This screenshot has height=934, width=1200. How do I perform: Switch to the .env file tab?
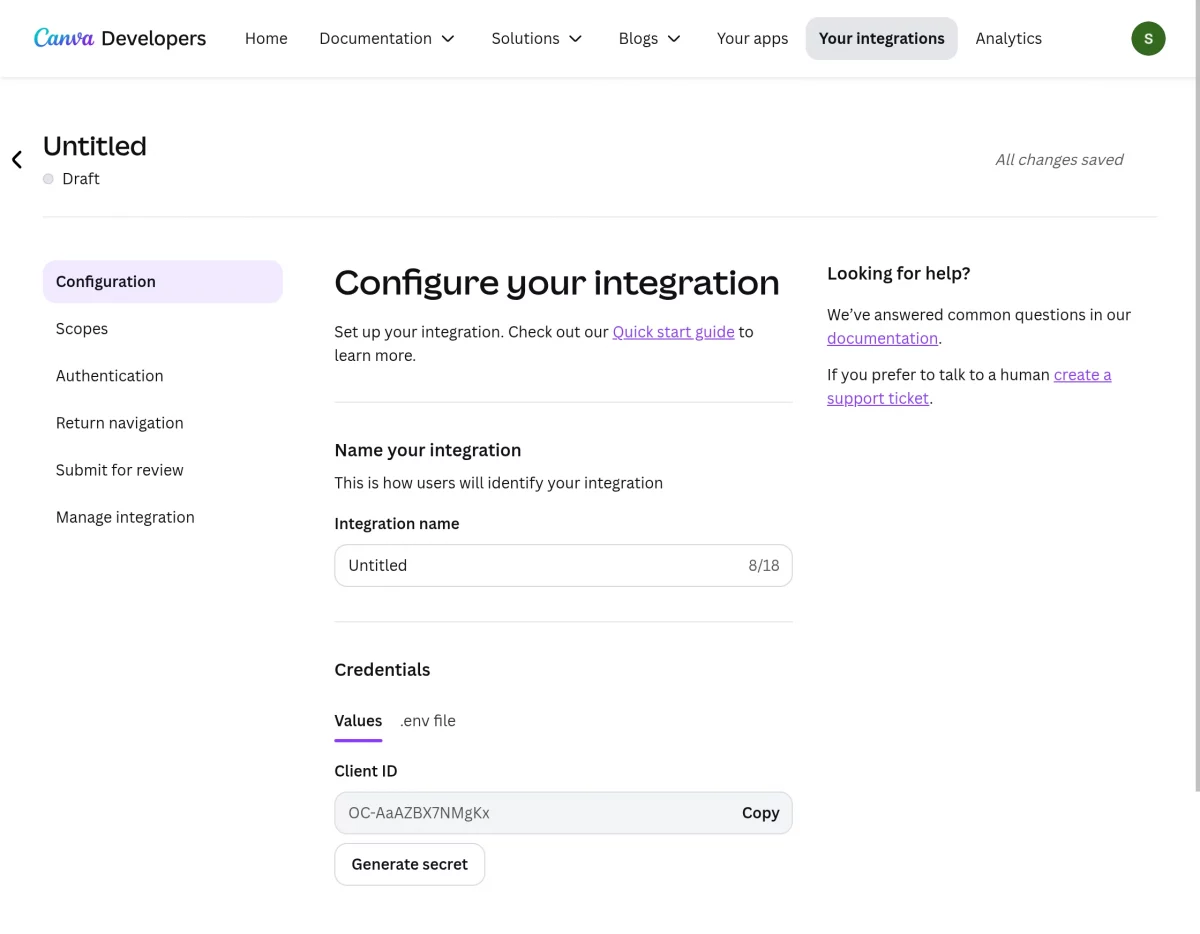(x=428, y=720)
